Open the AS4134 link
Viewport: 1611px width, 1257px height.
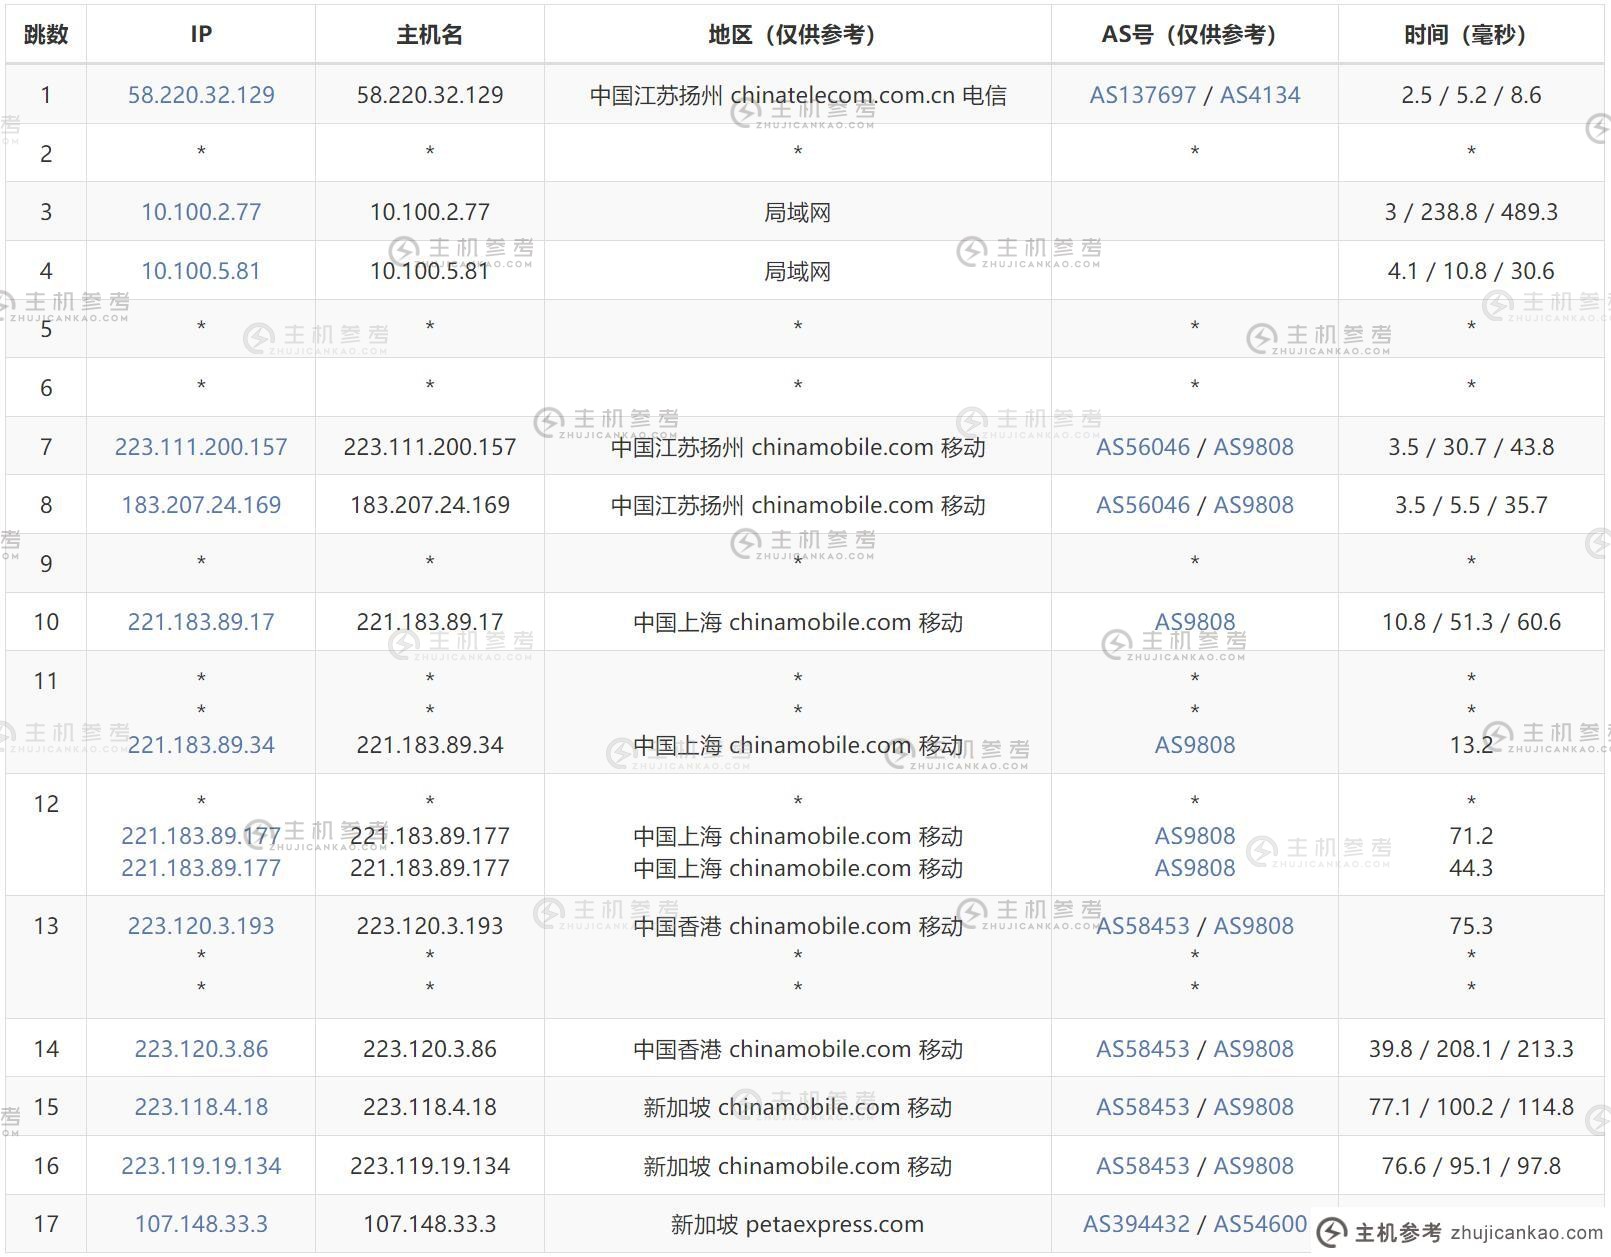[x=1260, y=95]
